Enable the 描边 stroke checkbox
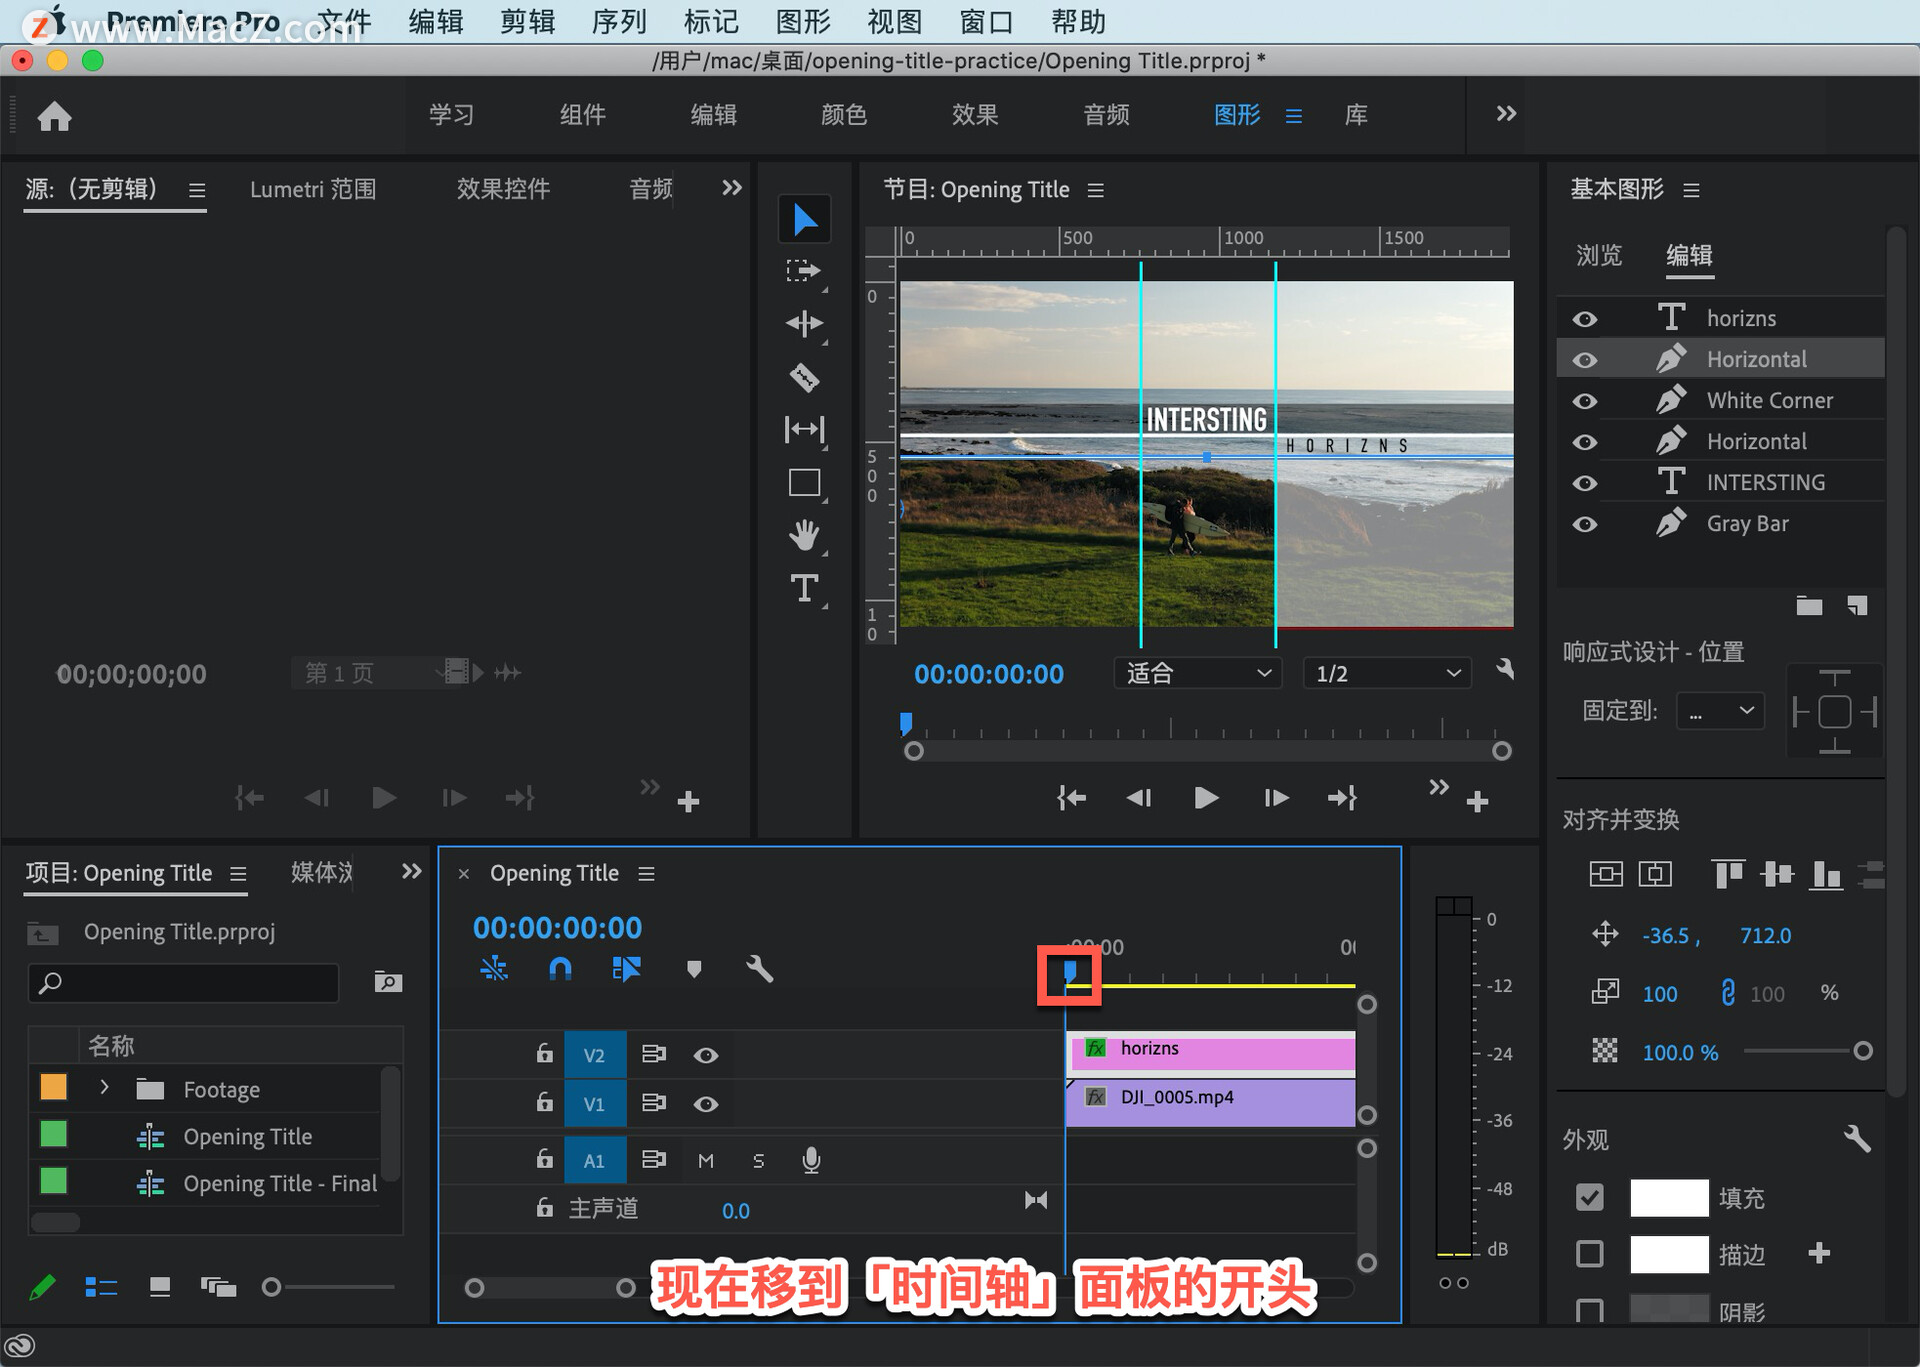 pos(1589,1253)
